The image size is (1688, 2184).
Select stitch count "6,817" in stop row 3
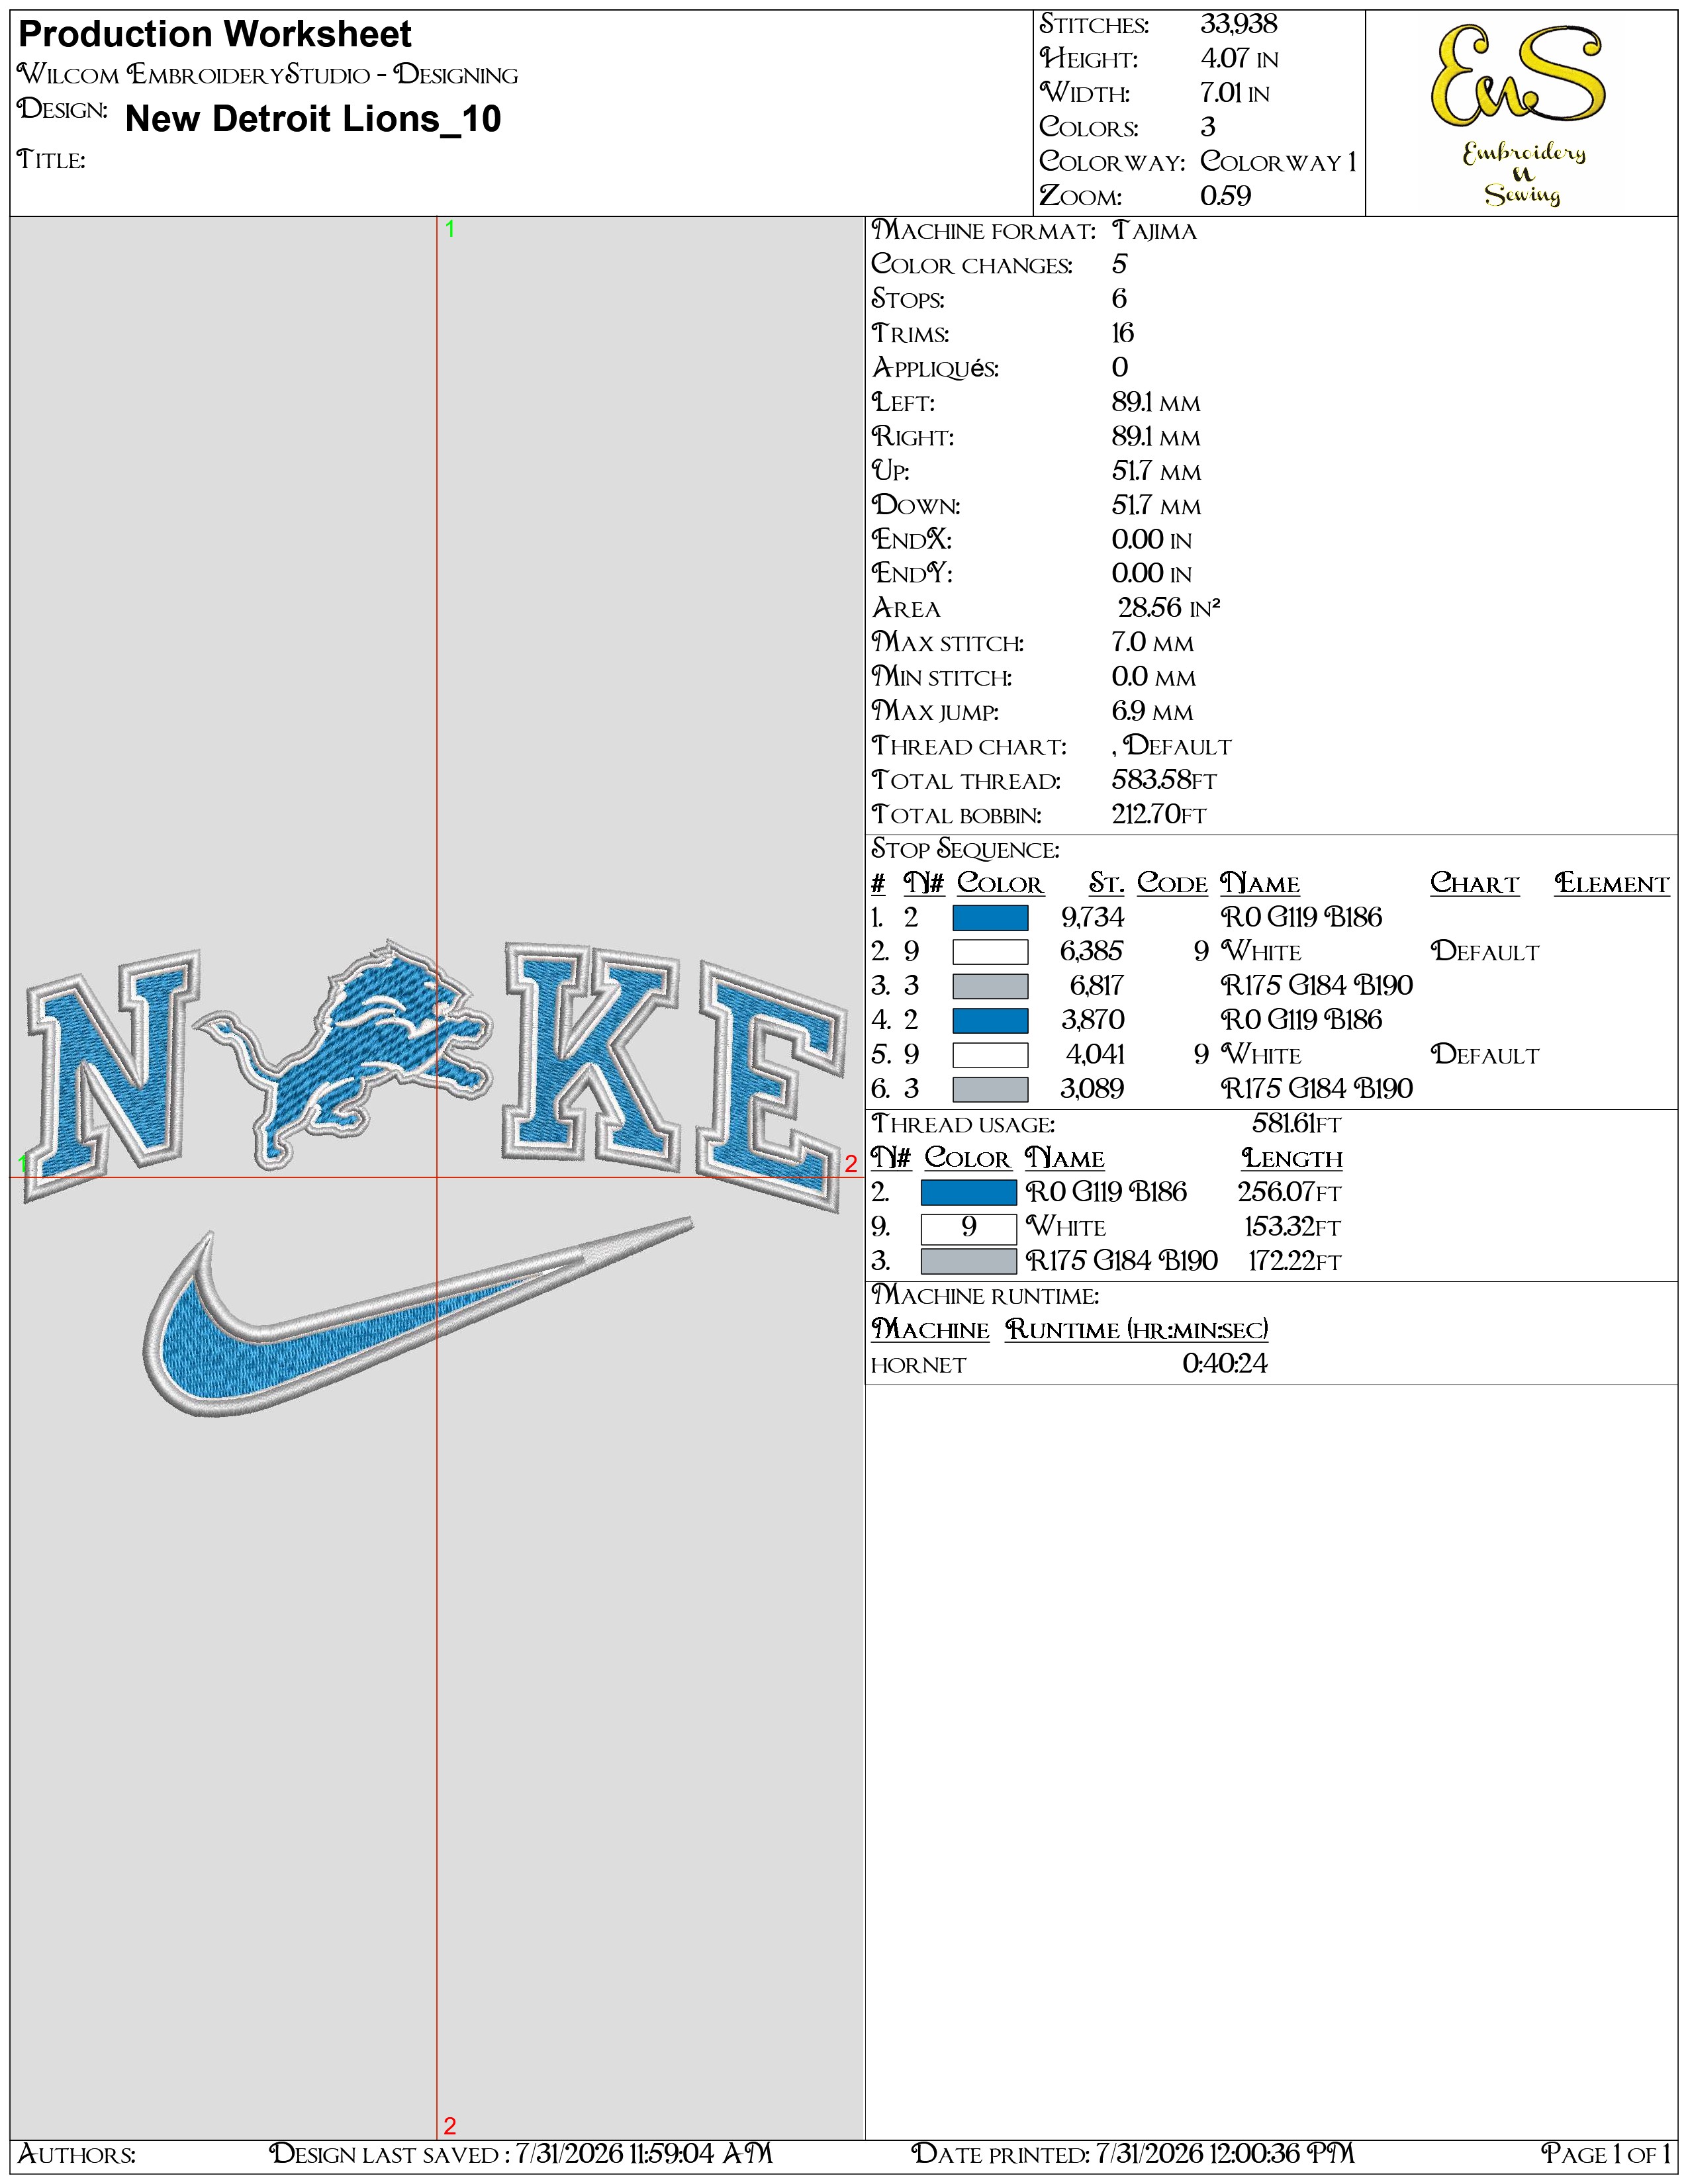pyautogui.click(x=1097, y=986)
